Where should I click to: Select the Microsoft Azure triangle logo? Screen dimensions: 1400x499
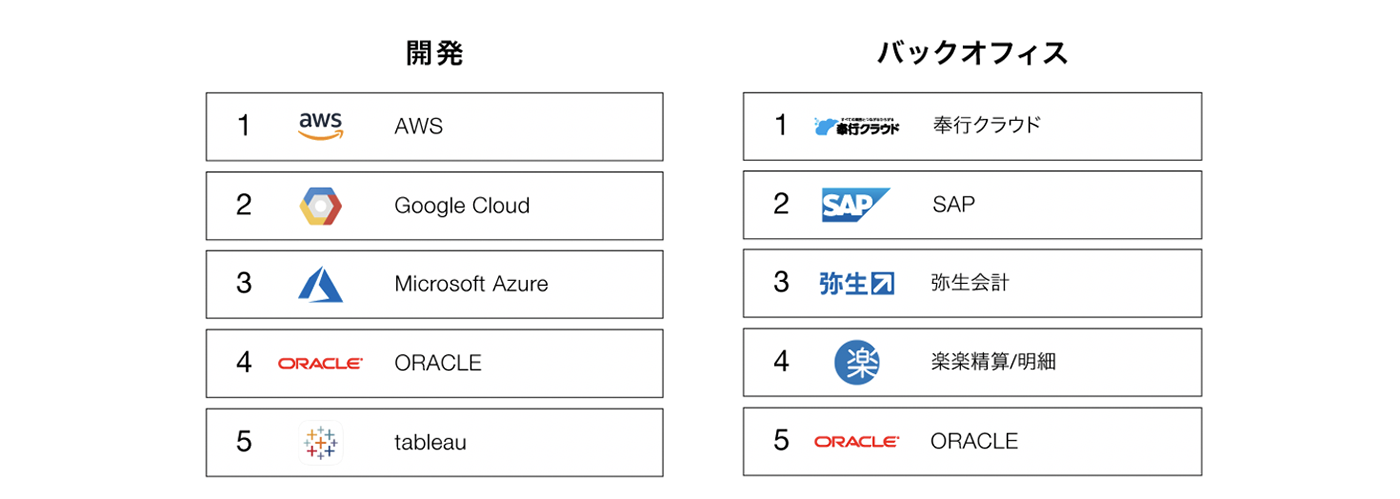320,284
